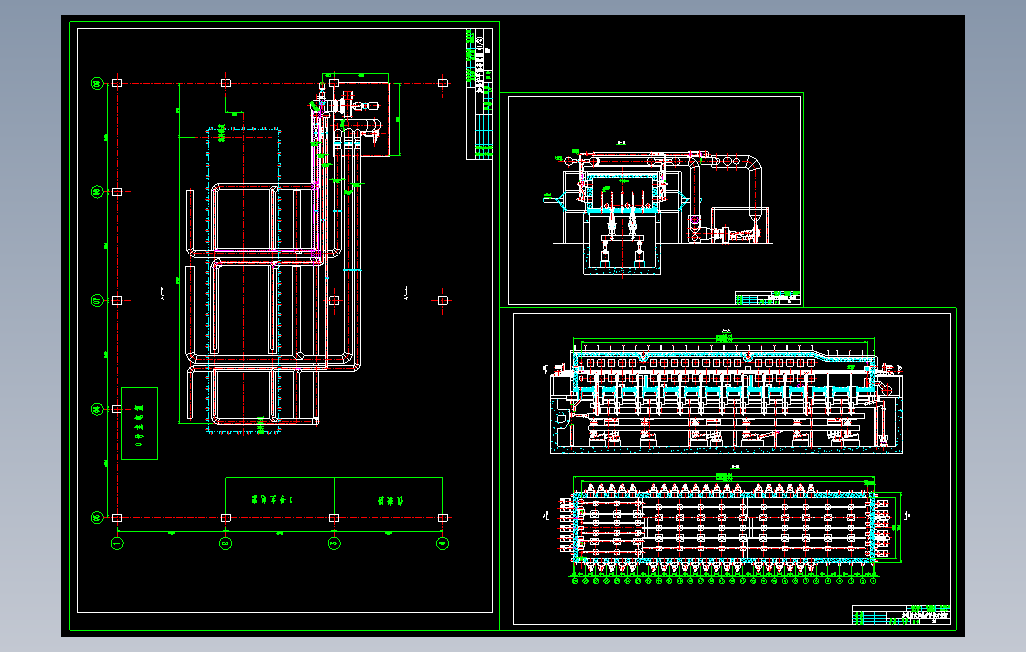The height and width of the screenshot is (652, 1026).
Task: Select grid axis bubble 4 below floor plan
Action: click(x=442, y=543)
